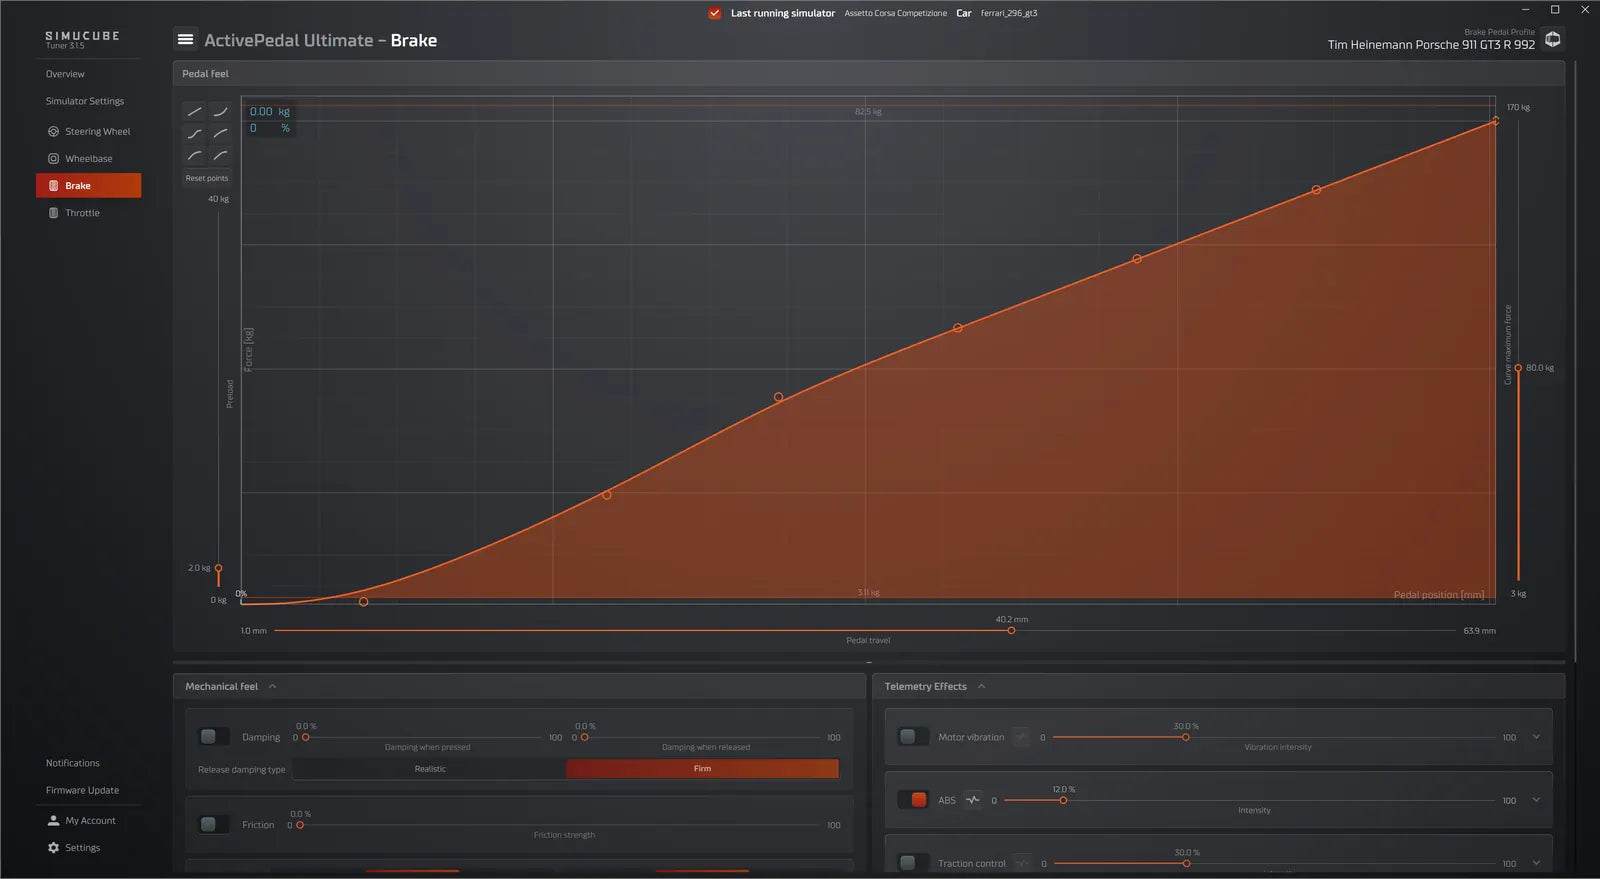The image size is (1600, 879).
Task: Open the Brake page in the sidebar
Action: [x=88, y=185]
